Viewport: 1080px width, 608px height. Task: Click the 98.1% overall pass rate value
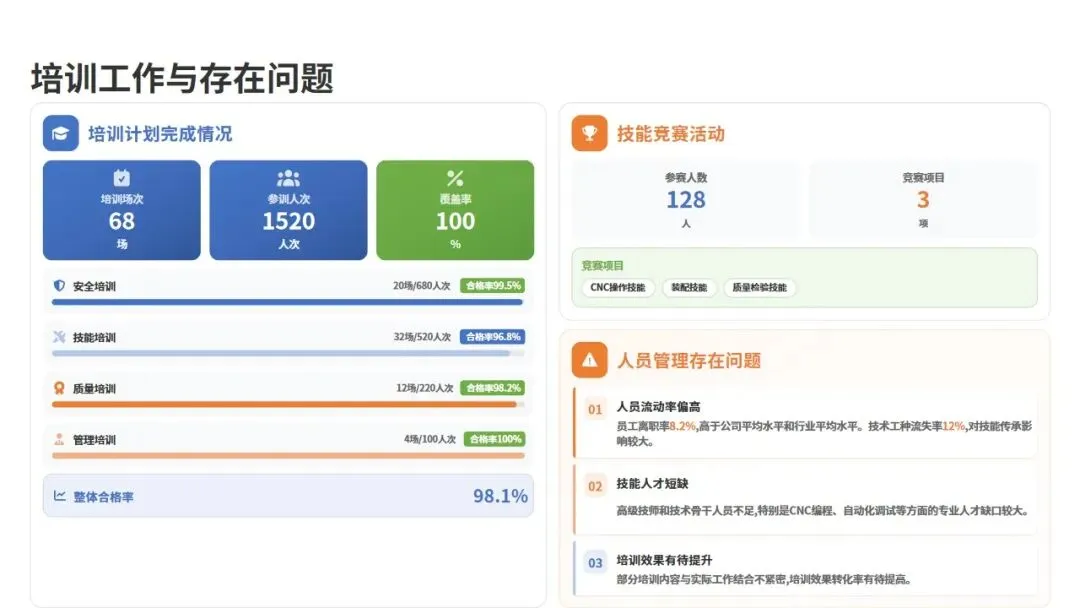click(500, 496)
